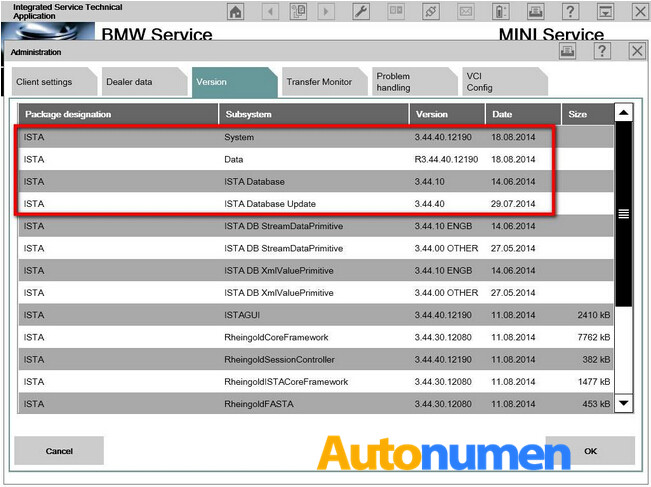Close the Administration dialog

[637, 51]
